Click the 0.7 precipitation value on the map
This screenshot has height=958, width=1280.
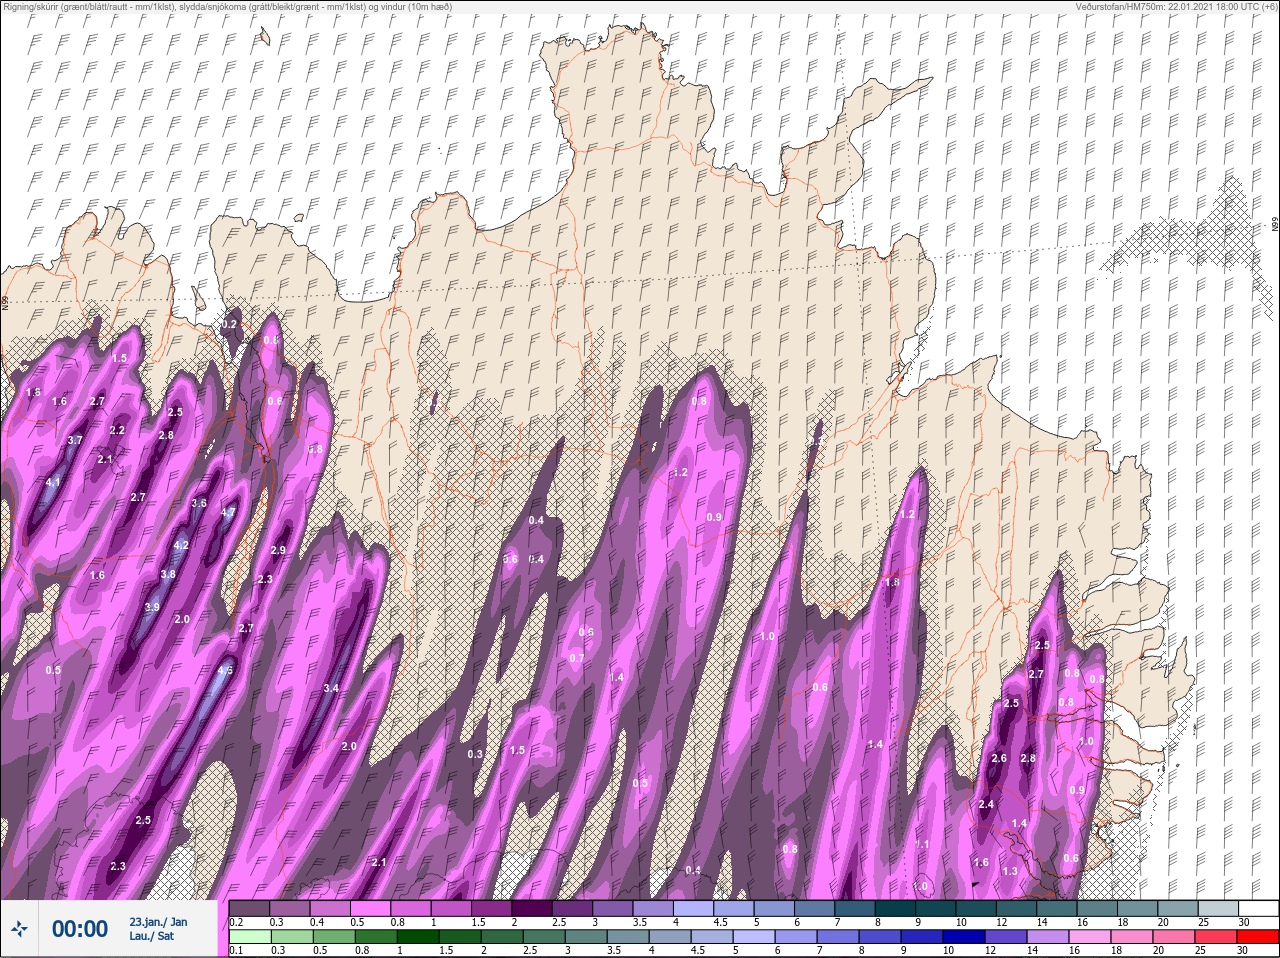(x=577, y=658)
